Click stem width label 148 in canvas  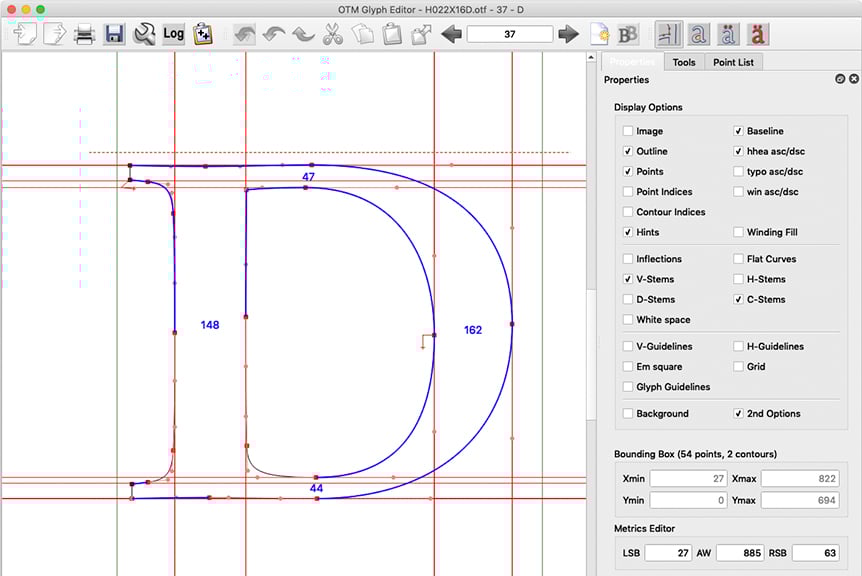coord(209,325)
